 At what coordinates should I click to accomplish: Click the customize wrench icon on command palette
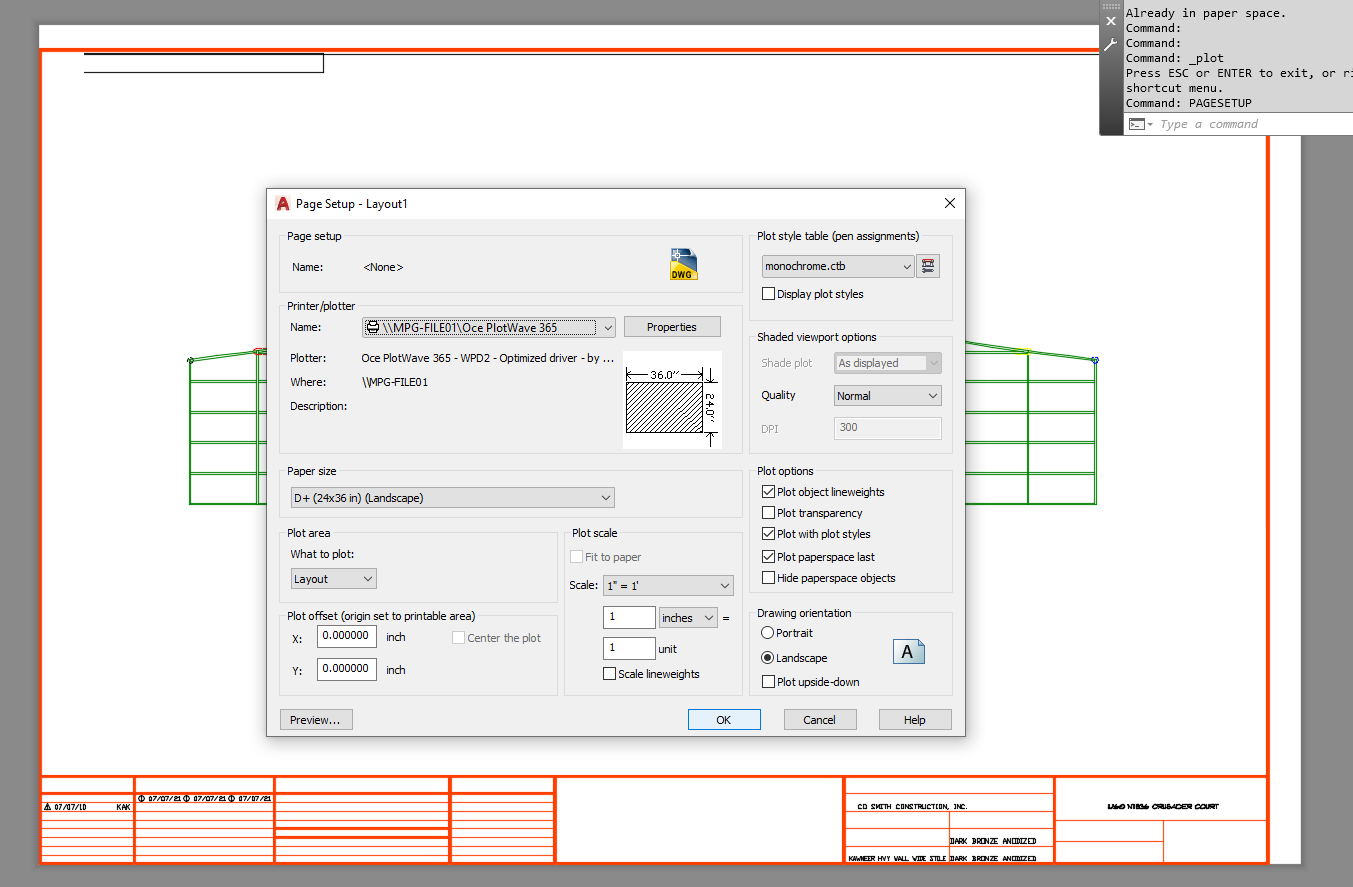coord(1110,45)
